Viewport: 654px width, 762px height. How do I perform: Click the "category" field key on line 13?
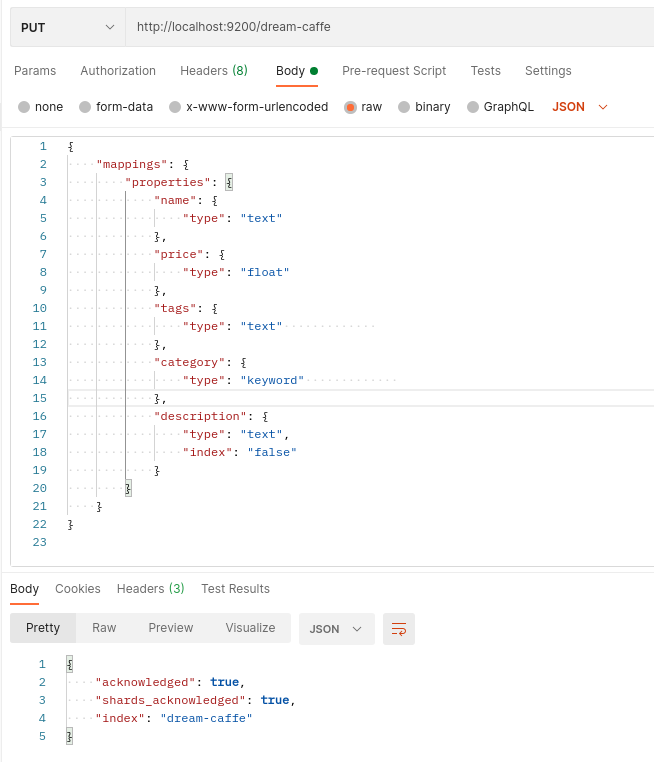pyautogui.click(x=189, y=363)
